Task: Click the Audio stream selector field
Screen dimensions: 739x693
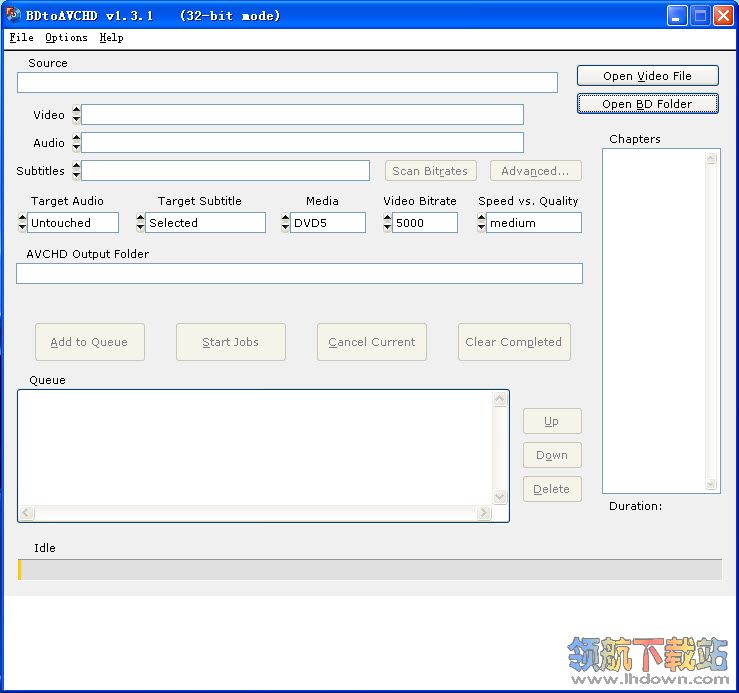Action: [x=302, y=142]
